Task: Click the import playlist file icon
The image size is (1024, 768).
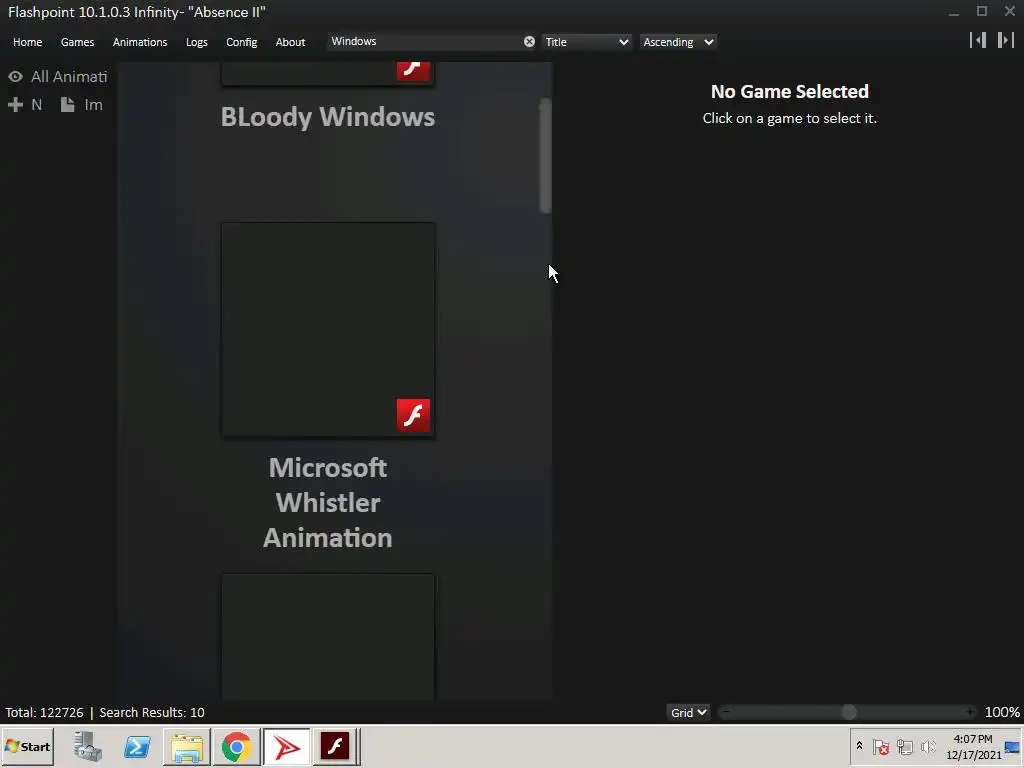Action: (x=67, y=104)
